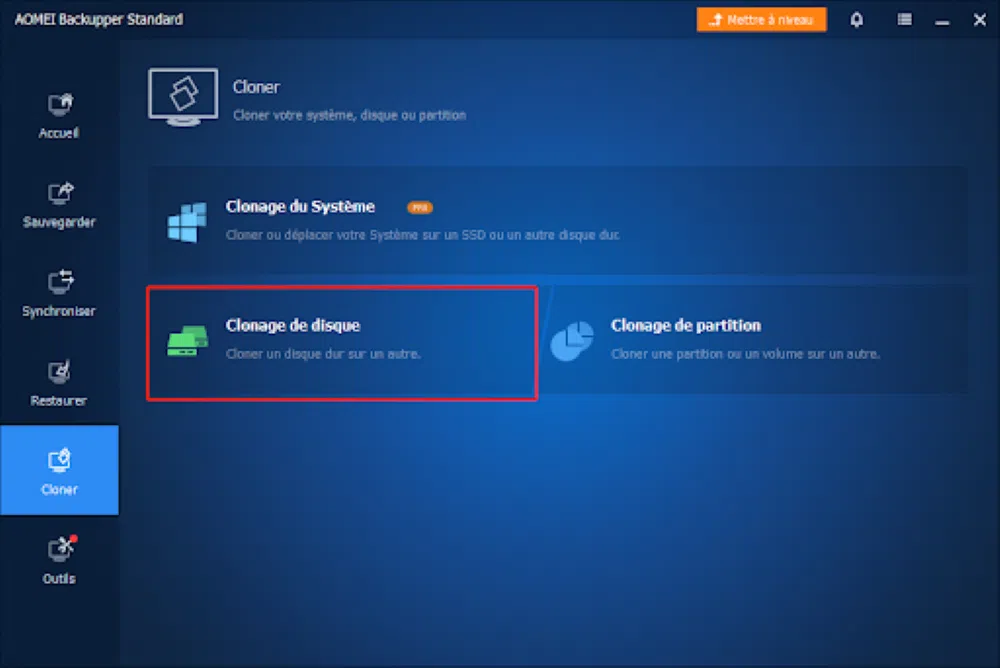Click the green disk icon of Clonage de disque
This screenshot has width=1000, height=668.
pos(188,341)
